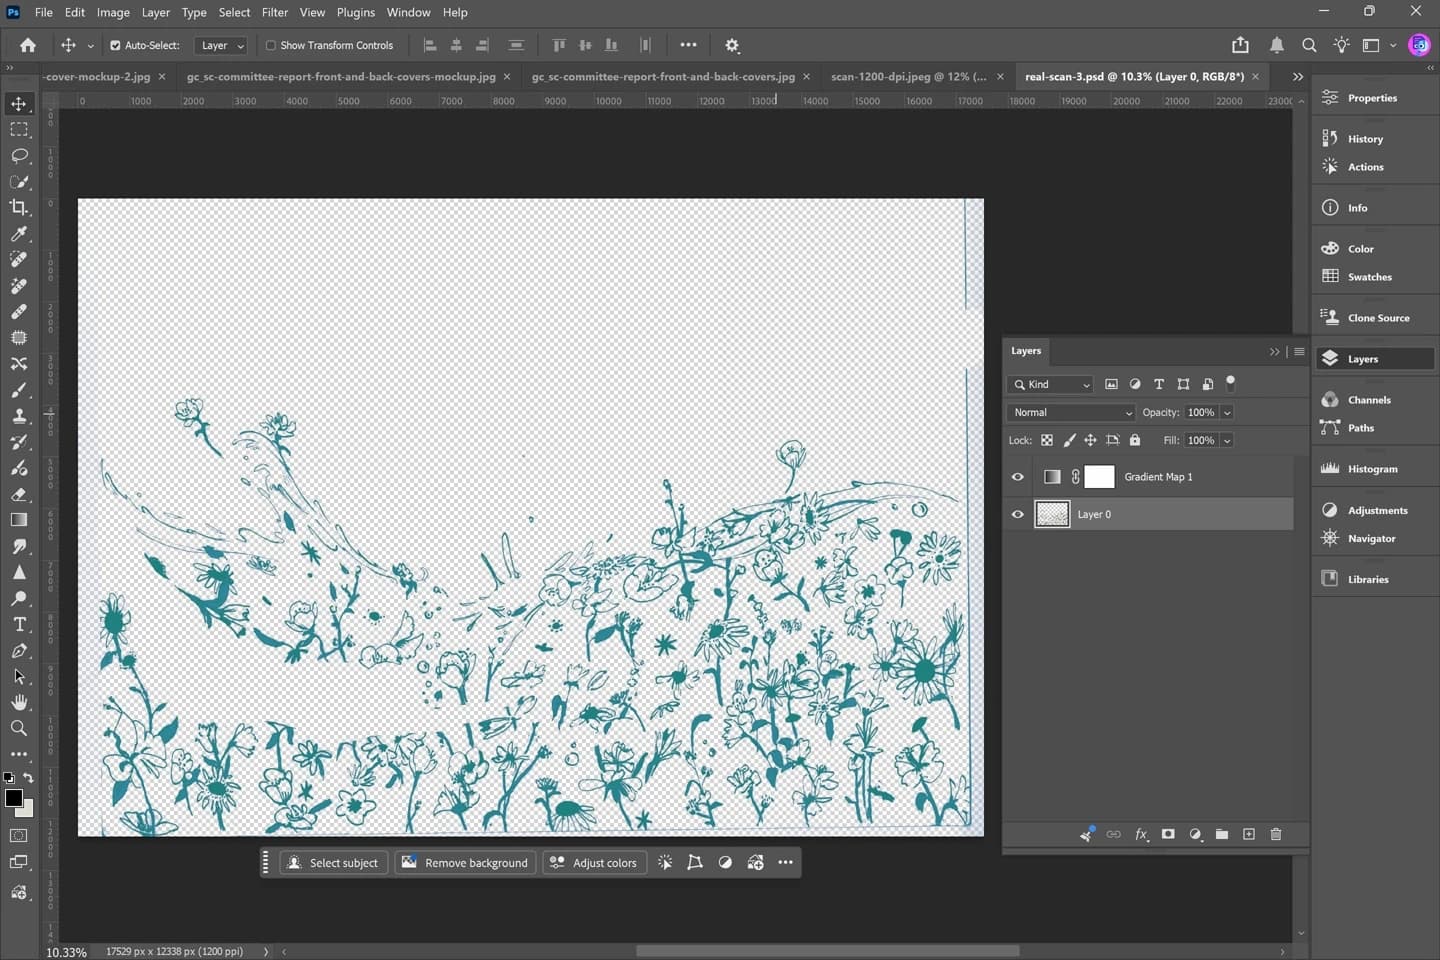Image resolution: width=1440 pixels, height=960 pixels.
Task: Select the Move tool
Action: [19, 104]
